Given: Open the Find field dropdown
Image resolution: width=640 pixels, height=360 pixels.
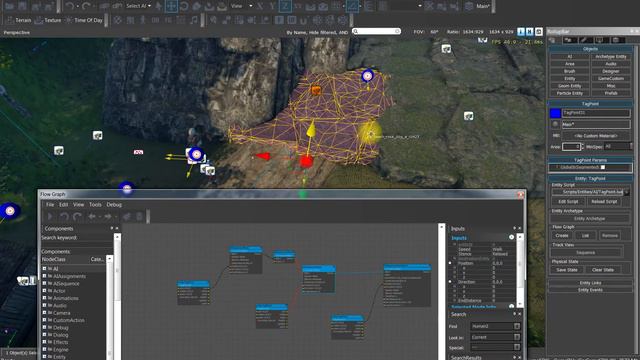Looking at the screenshot, I should [517, 326].
